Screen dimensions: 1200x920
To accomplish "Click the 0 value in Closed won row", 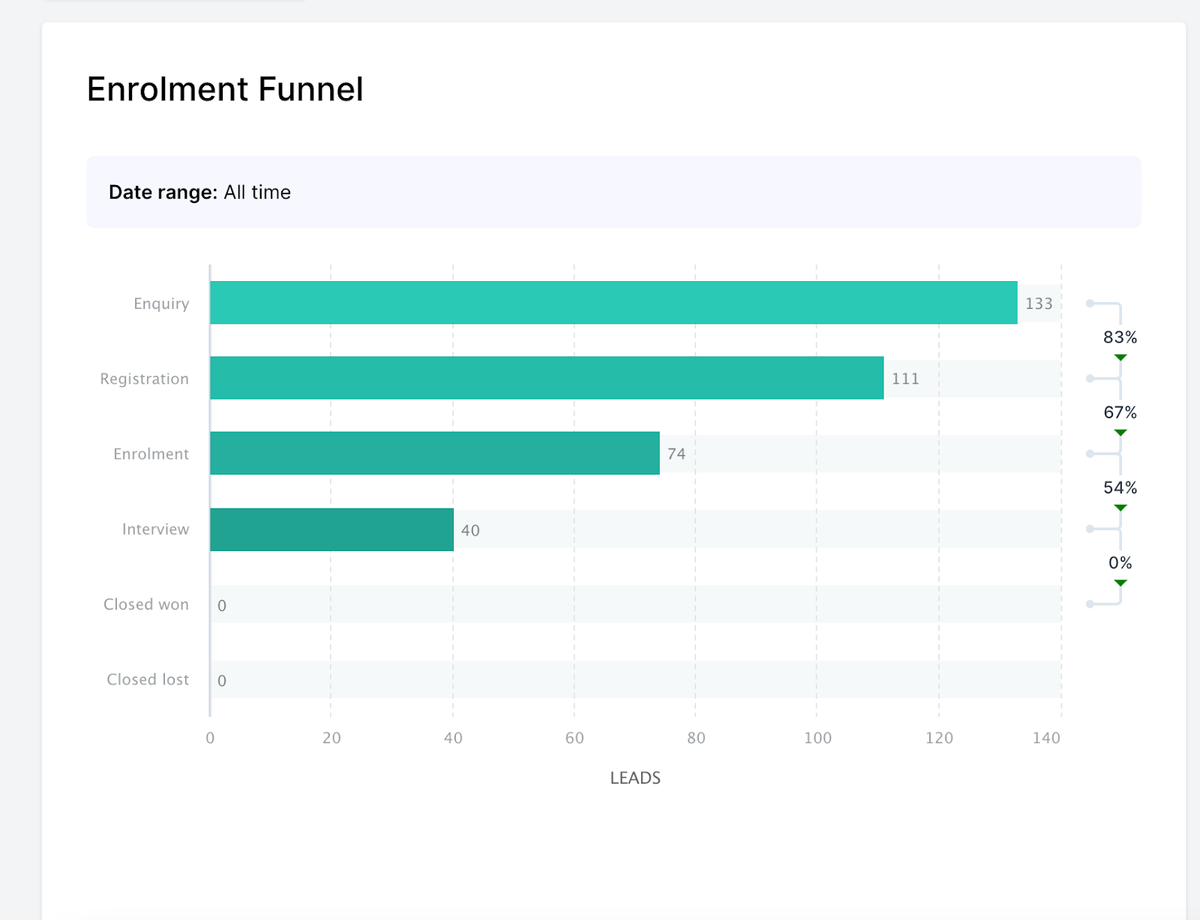I will [x=222, y=605].
